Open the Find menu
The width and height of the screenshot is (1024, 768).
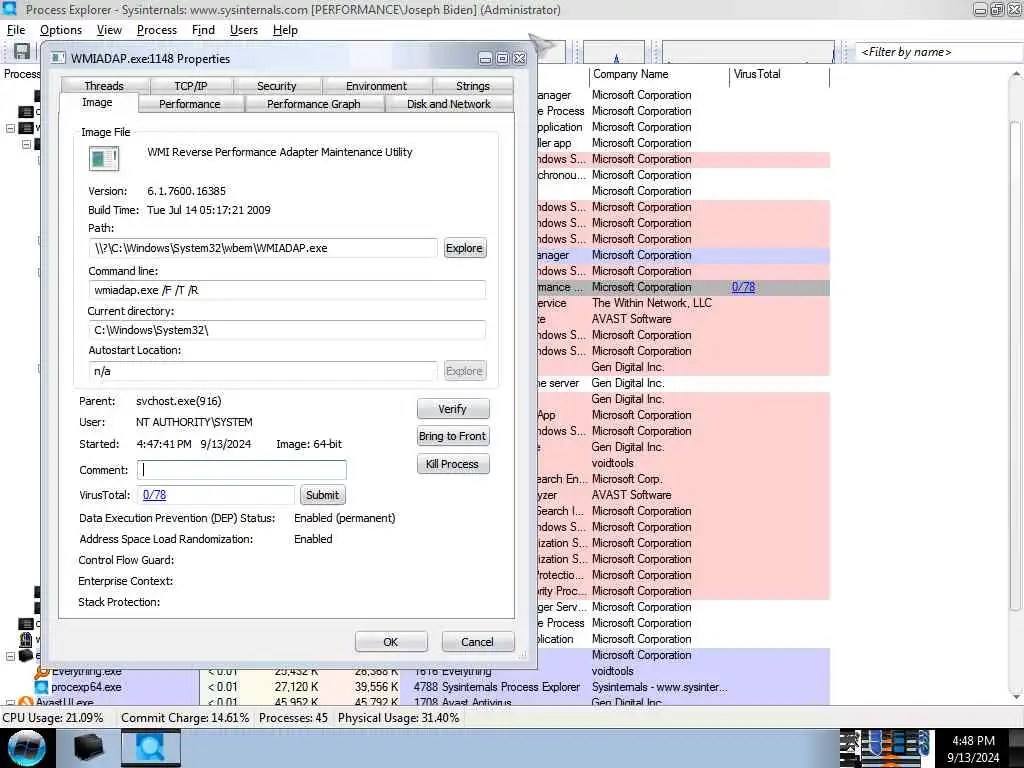point(203,30)
